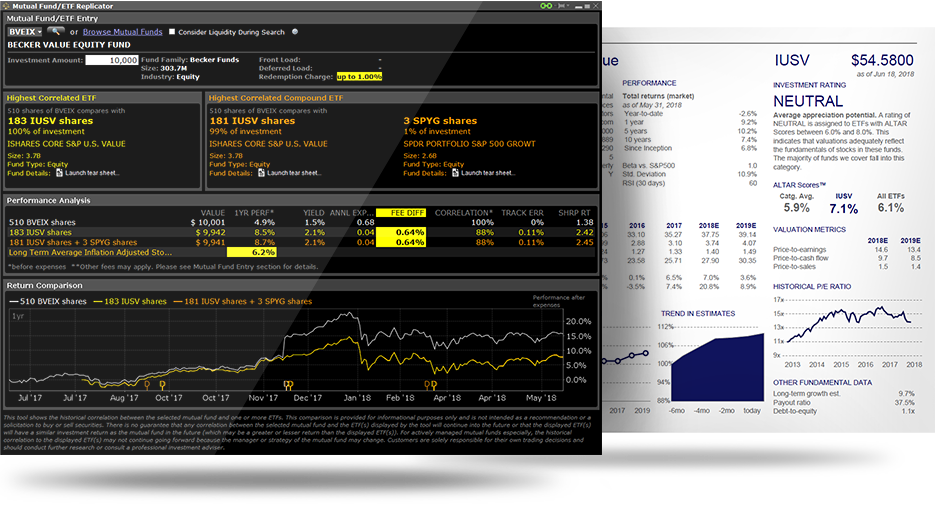
Task: Launch tear sheet for 181 IUSV shares
Action: [294, 173]
